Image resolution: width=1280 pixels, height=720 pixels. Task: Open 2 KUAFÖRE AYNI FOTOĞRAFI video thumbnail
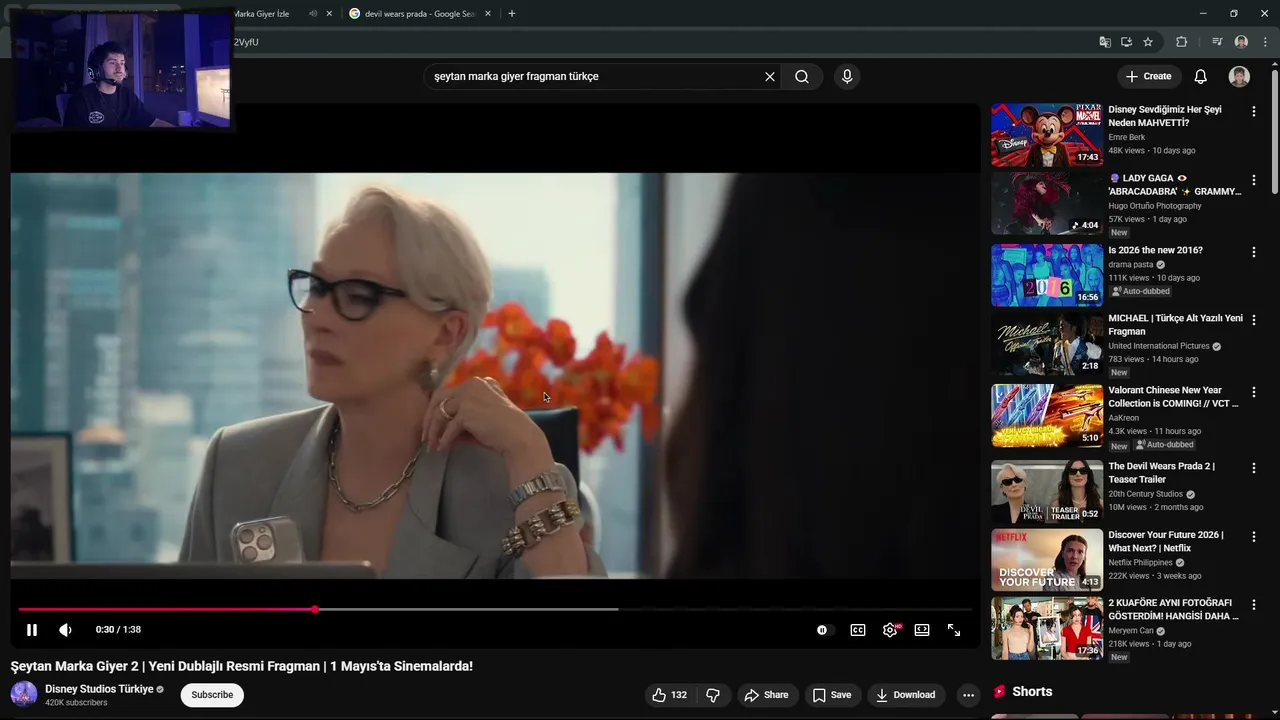(x=1047, y=628)
